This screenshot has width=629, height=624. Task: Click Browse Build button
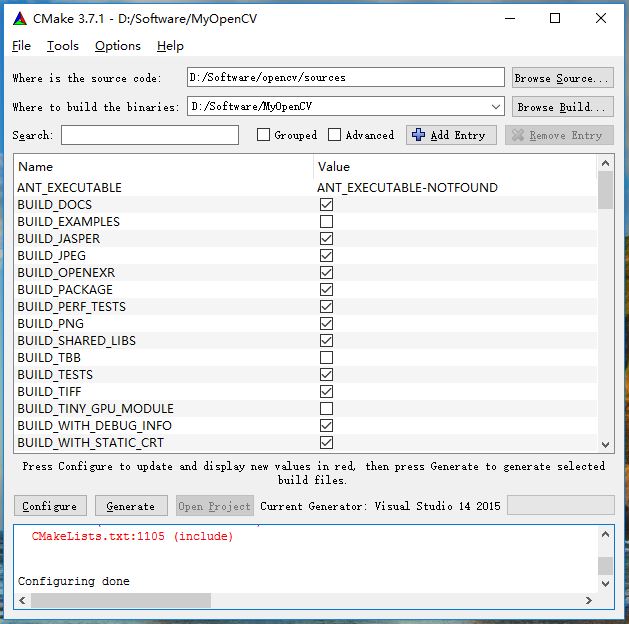[562, 107]
